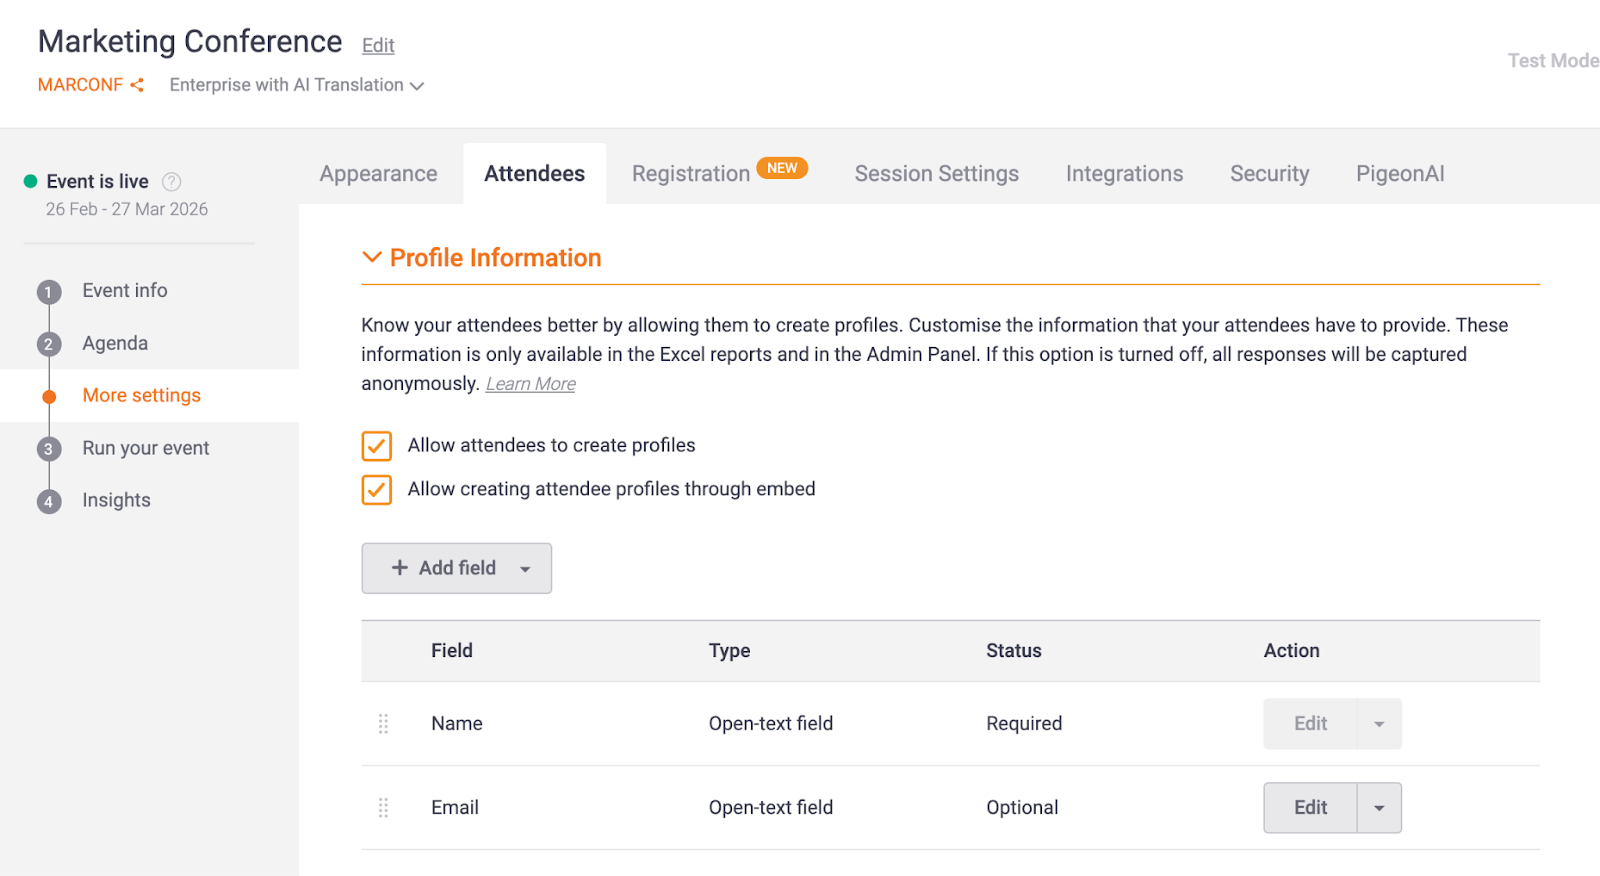This screenshot has height=876, width=1600.
Task: Click the help icon beside Event is live
Action: click(x=172, y=181)
